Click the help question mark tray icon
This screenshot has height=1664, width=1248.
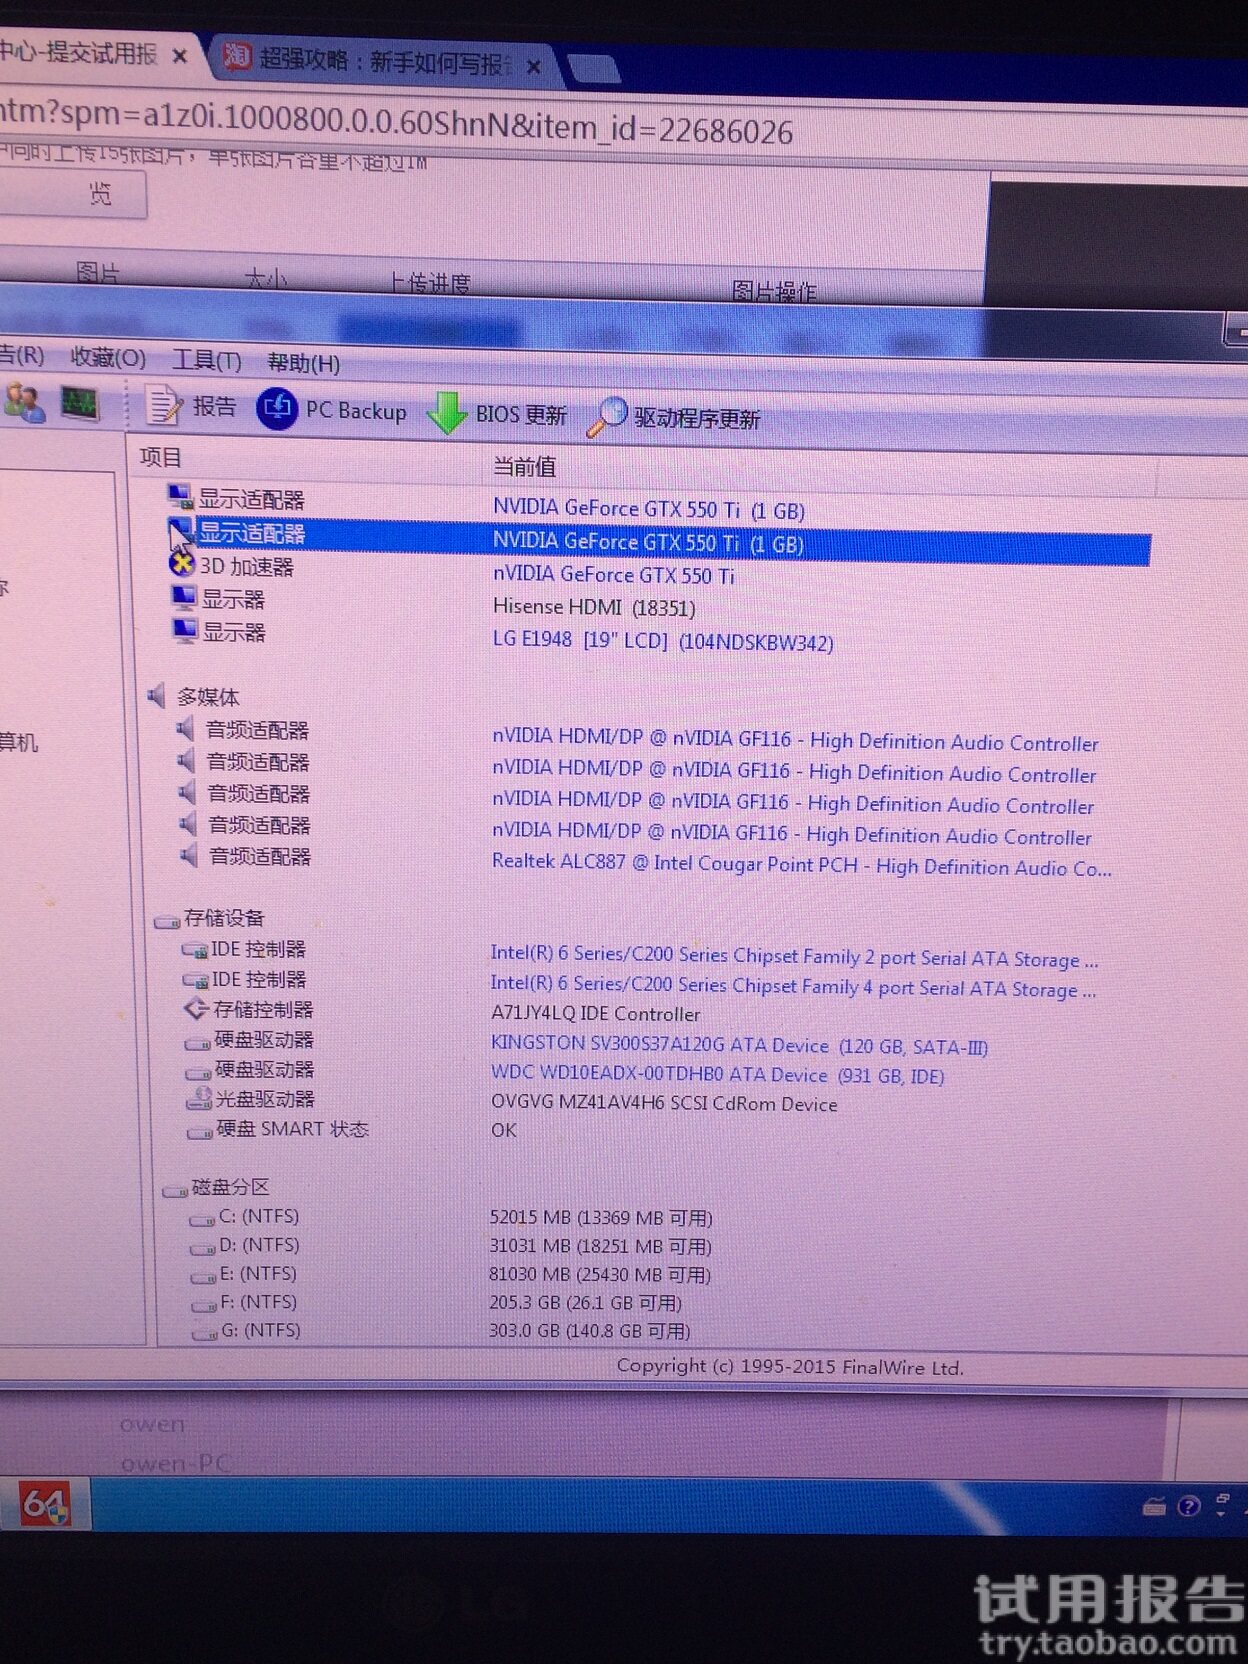pyautogui.click(x=1189, y=1506)
